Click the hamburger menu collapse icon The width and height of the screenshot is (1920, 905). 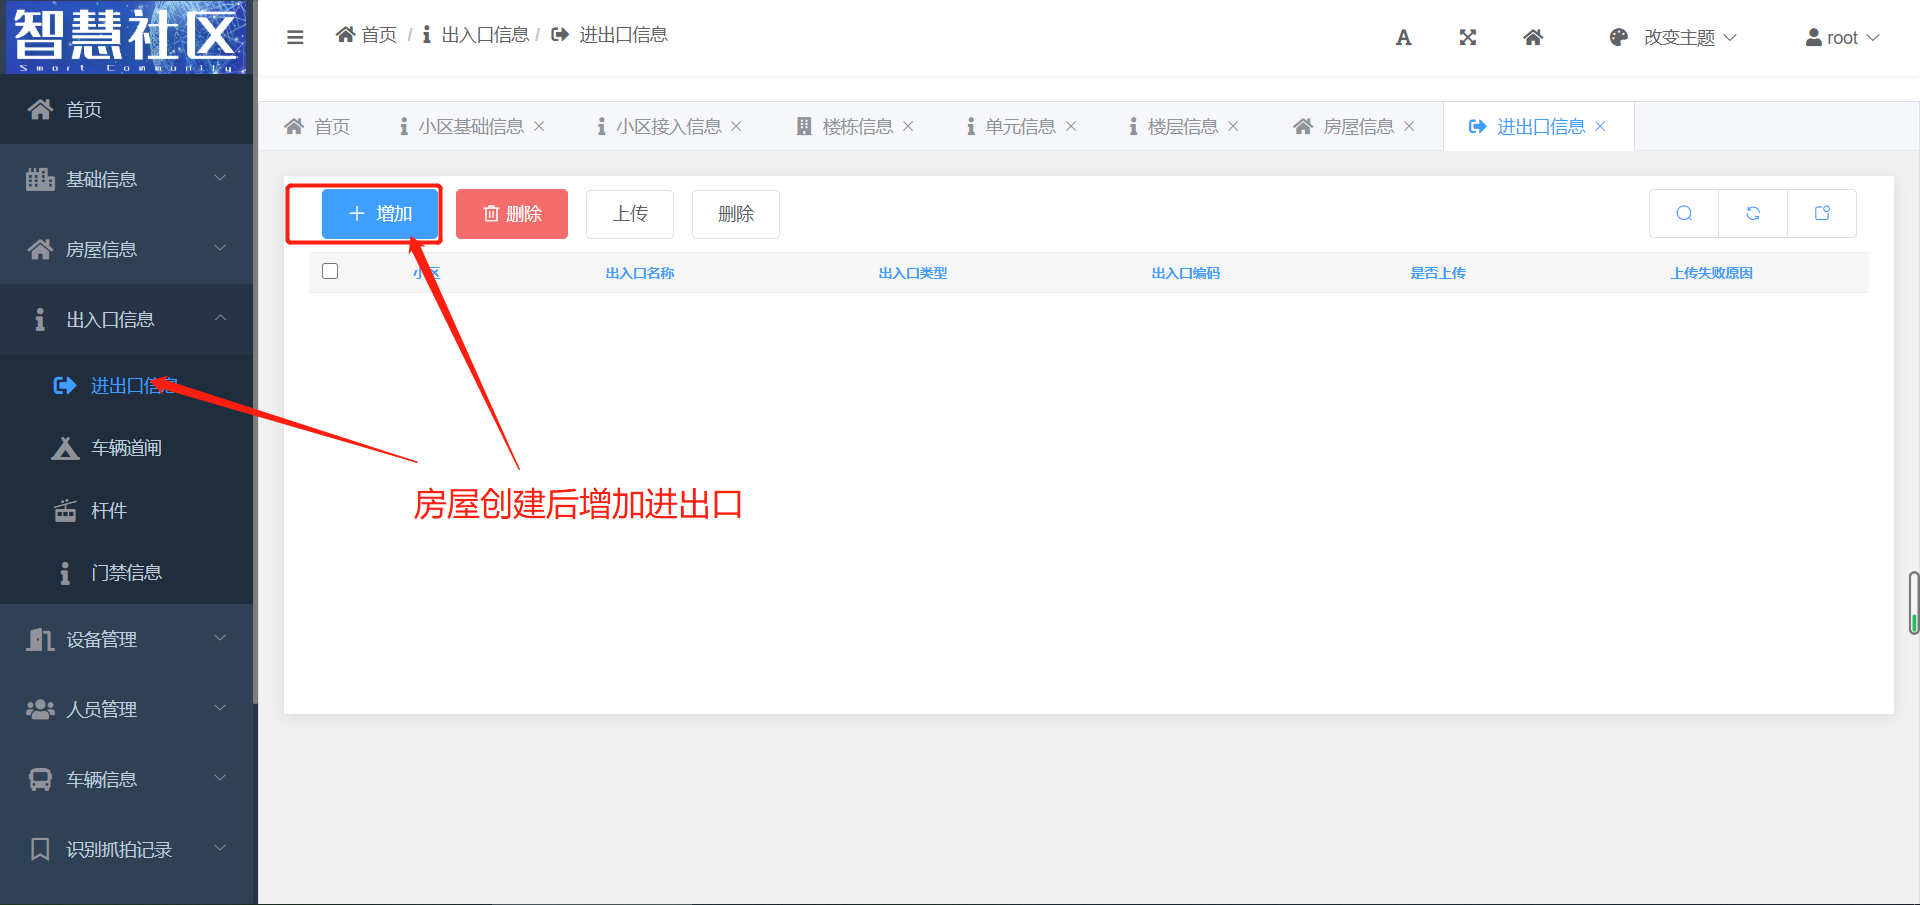[x=295, y=37]
